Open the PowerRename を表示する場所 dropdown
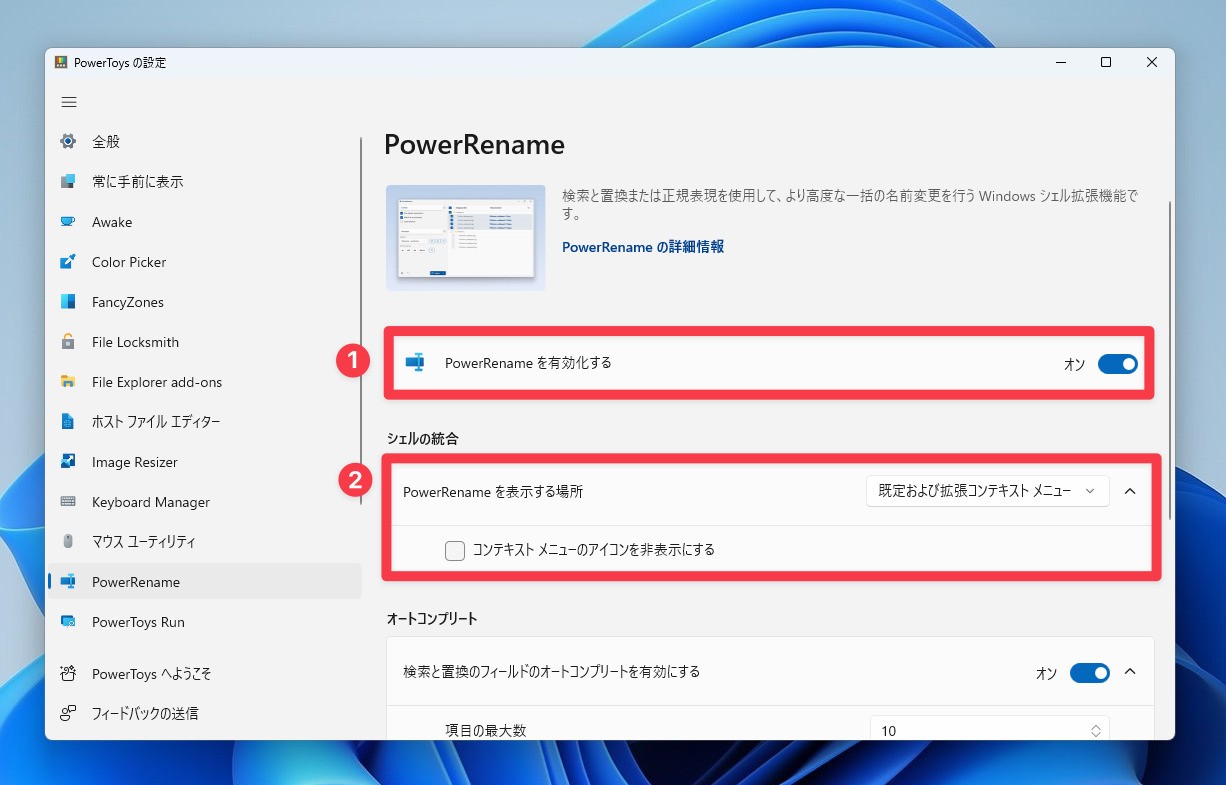 click(x=986, y=490)
